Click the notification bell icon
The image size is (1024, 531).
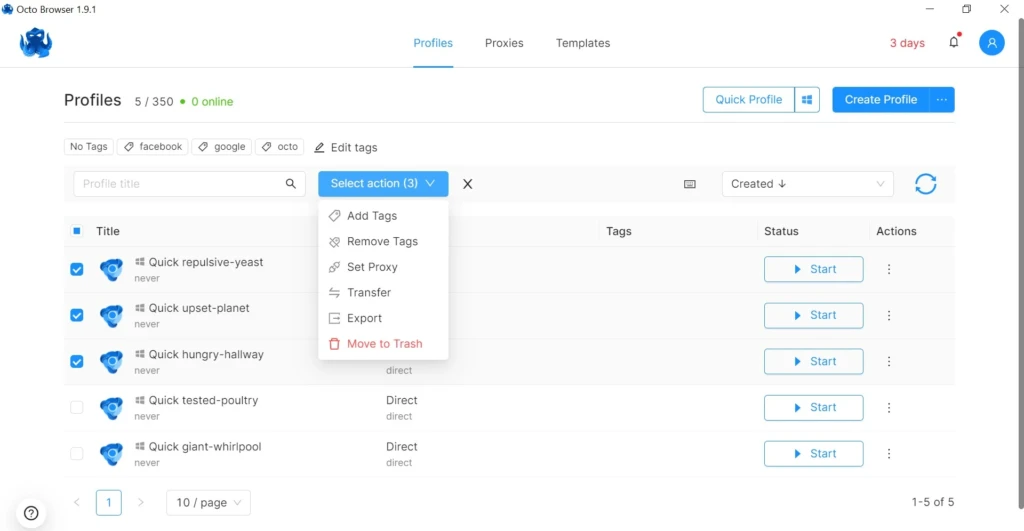click(953, 42)
